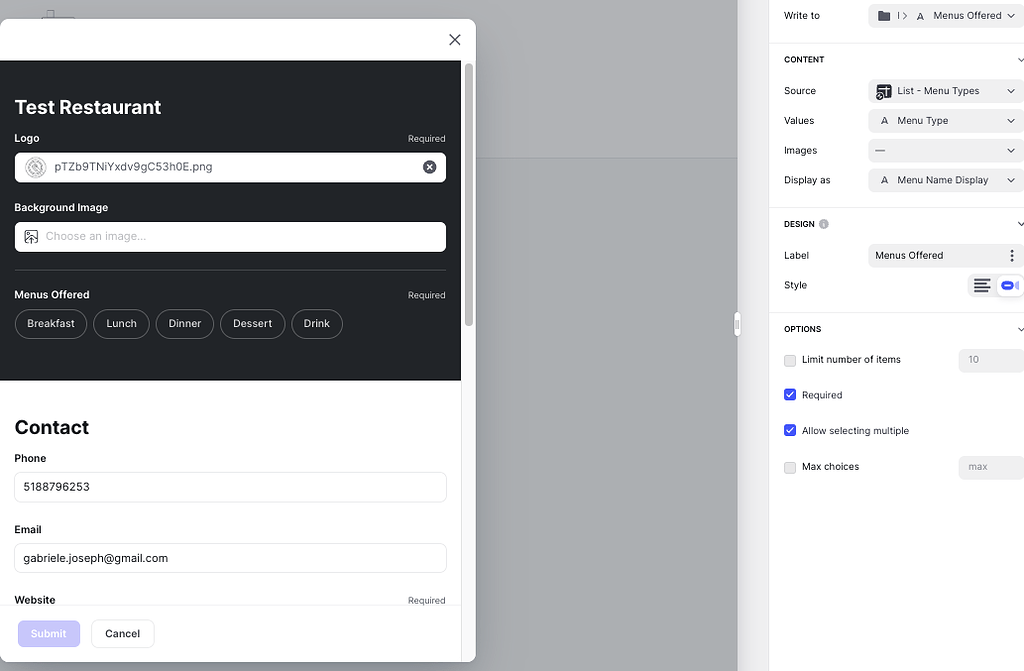Open the Label kebab menu
Viewport: 1024px width, 671px height.
tap(1011, 255)
